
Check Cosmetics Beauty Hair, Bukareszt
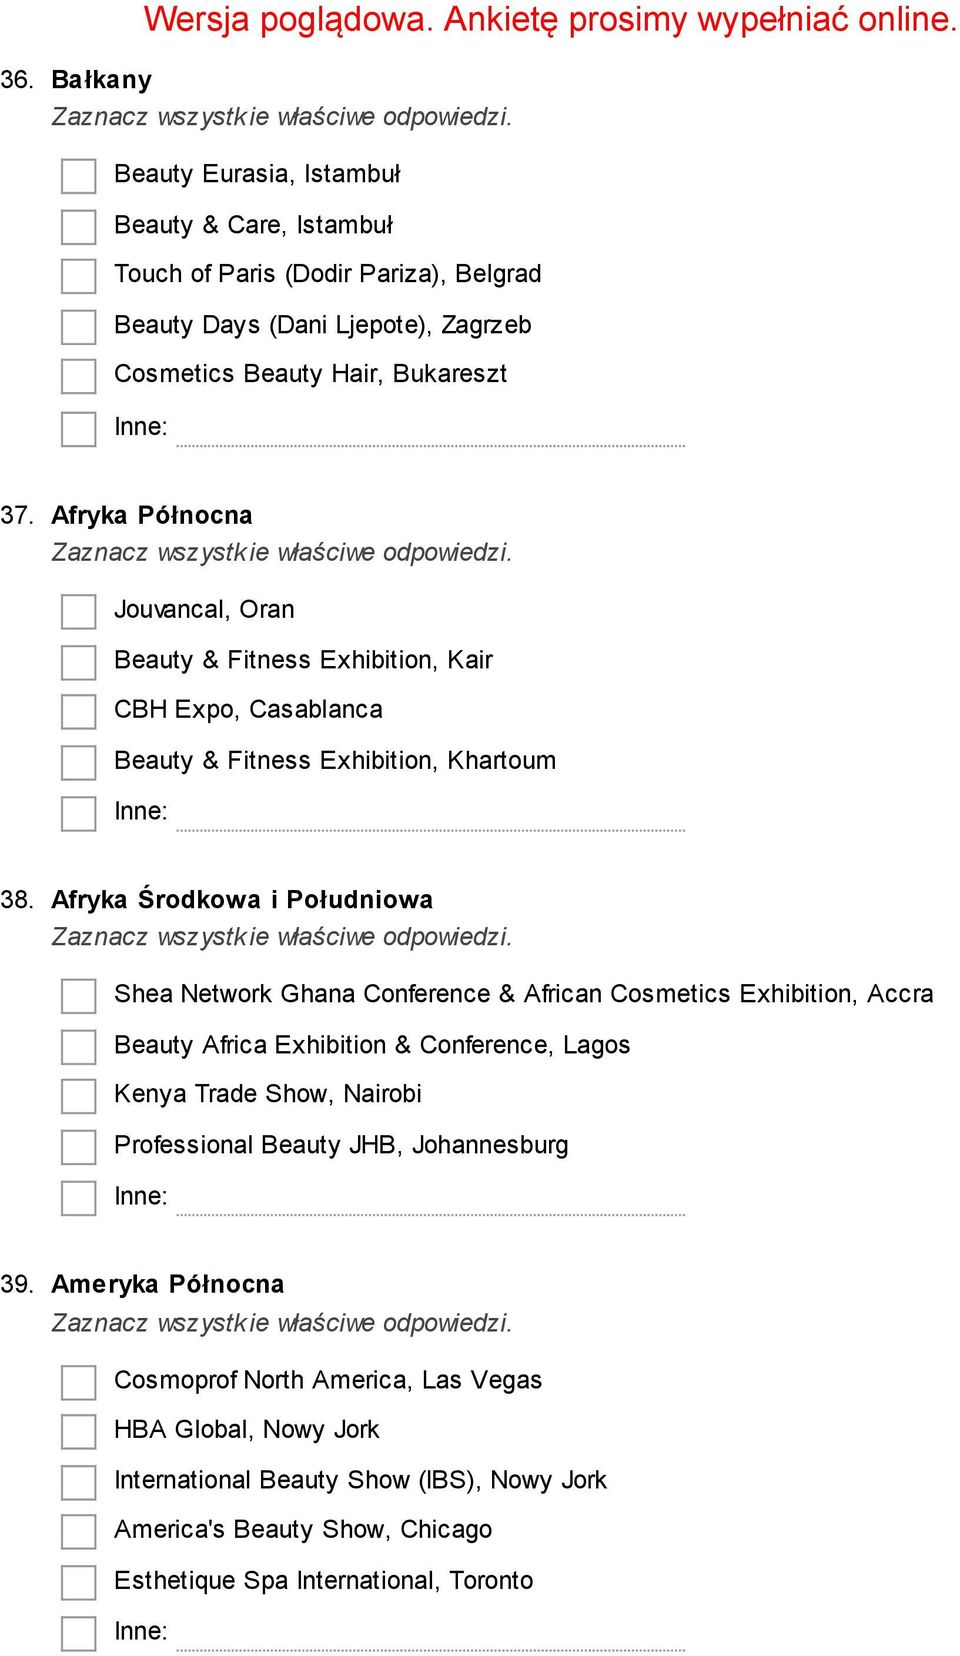click(x=78, y=376)
